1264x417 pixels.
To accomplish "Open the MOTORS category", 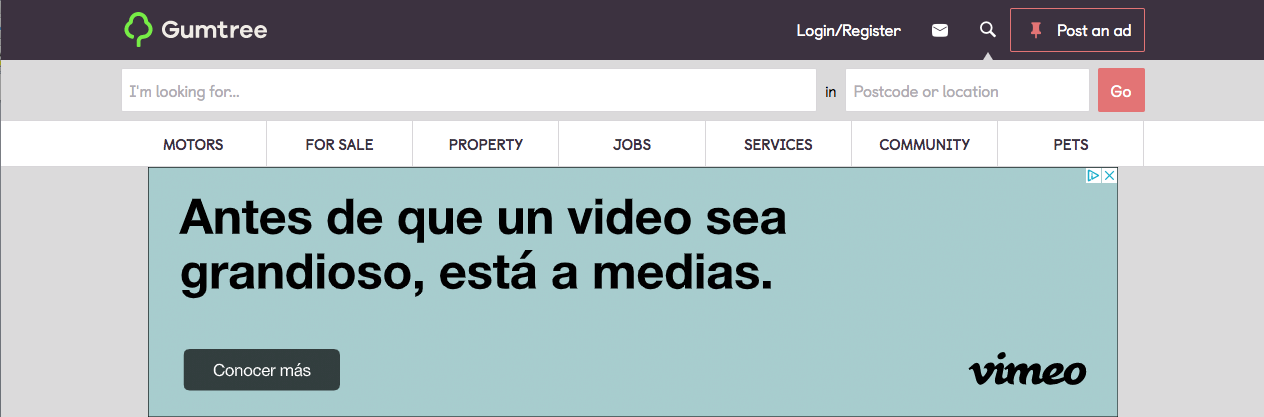I will click(x=193, y=145).
